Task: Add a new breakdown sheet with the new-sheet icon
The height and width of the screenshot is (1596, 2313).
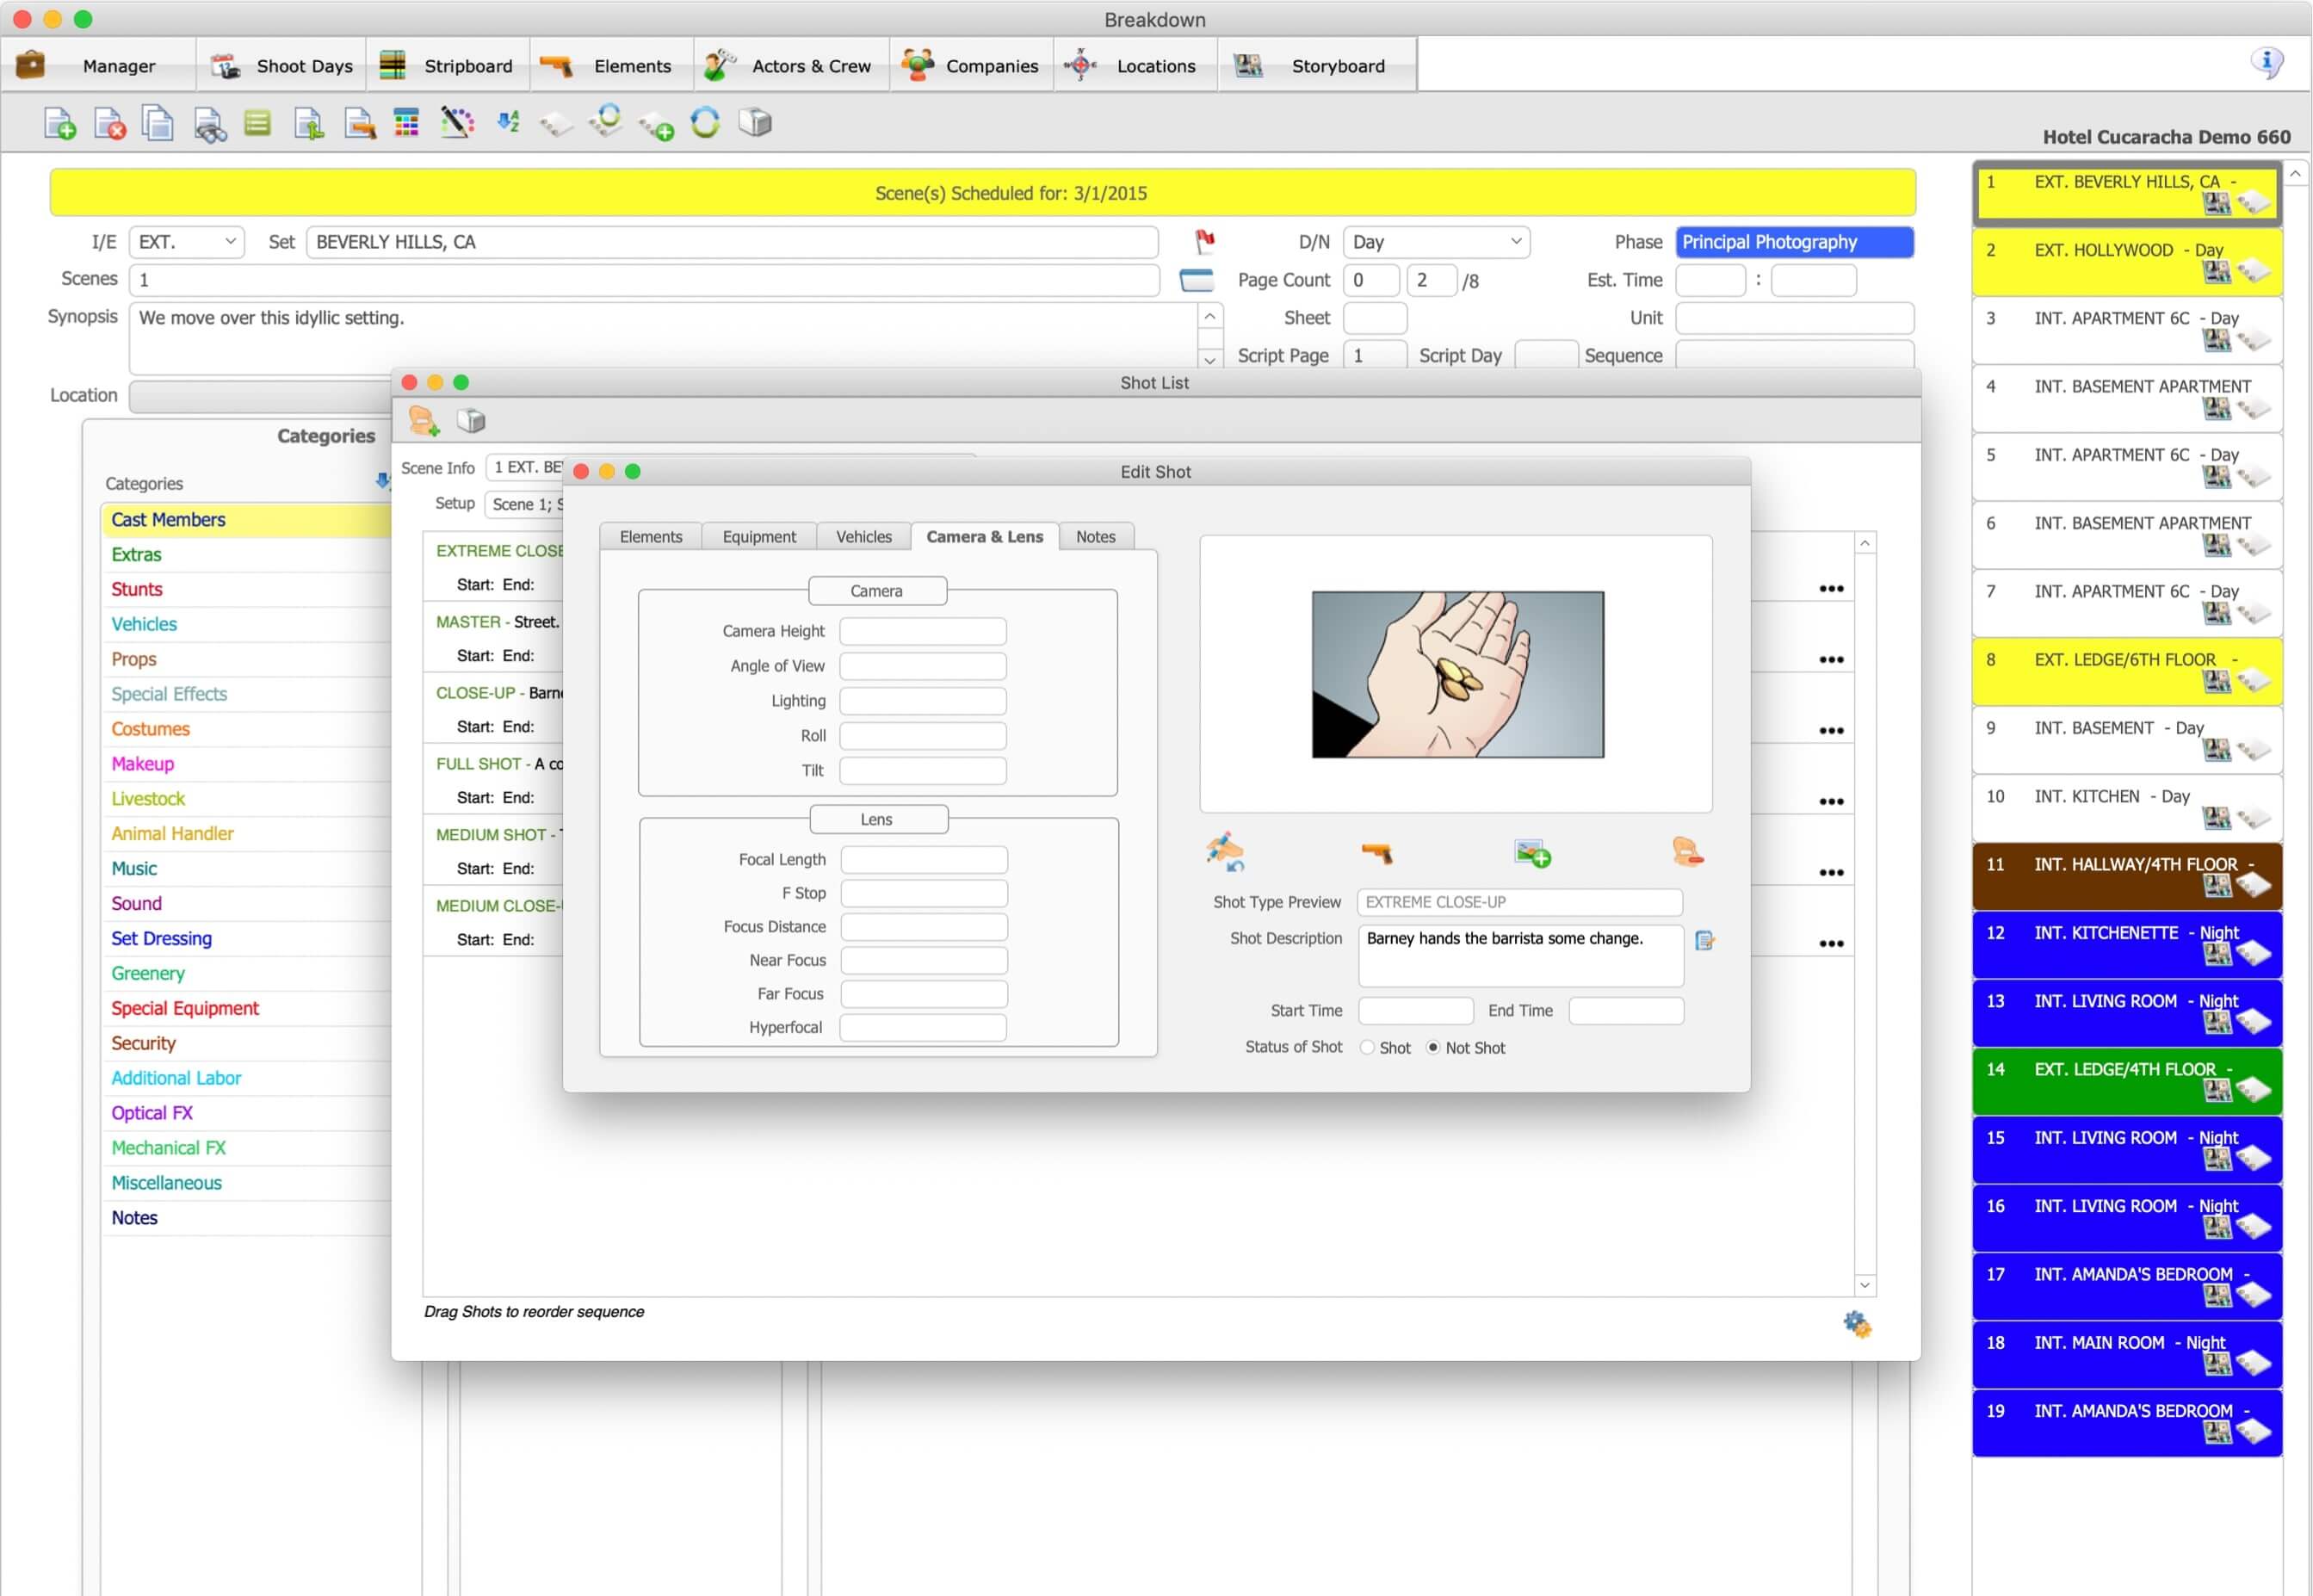Action: coord(60,122)
